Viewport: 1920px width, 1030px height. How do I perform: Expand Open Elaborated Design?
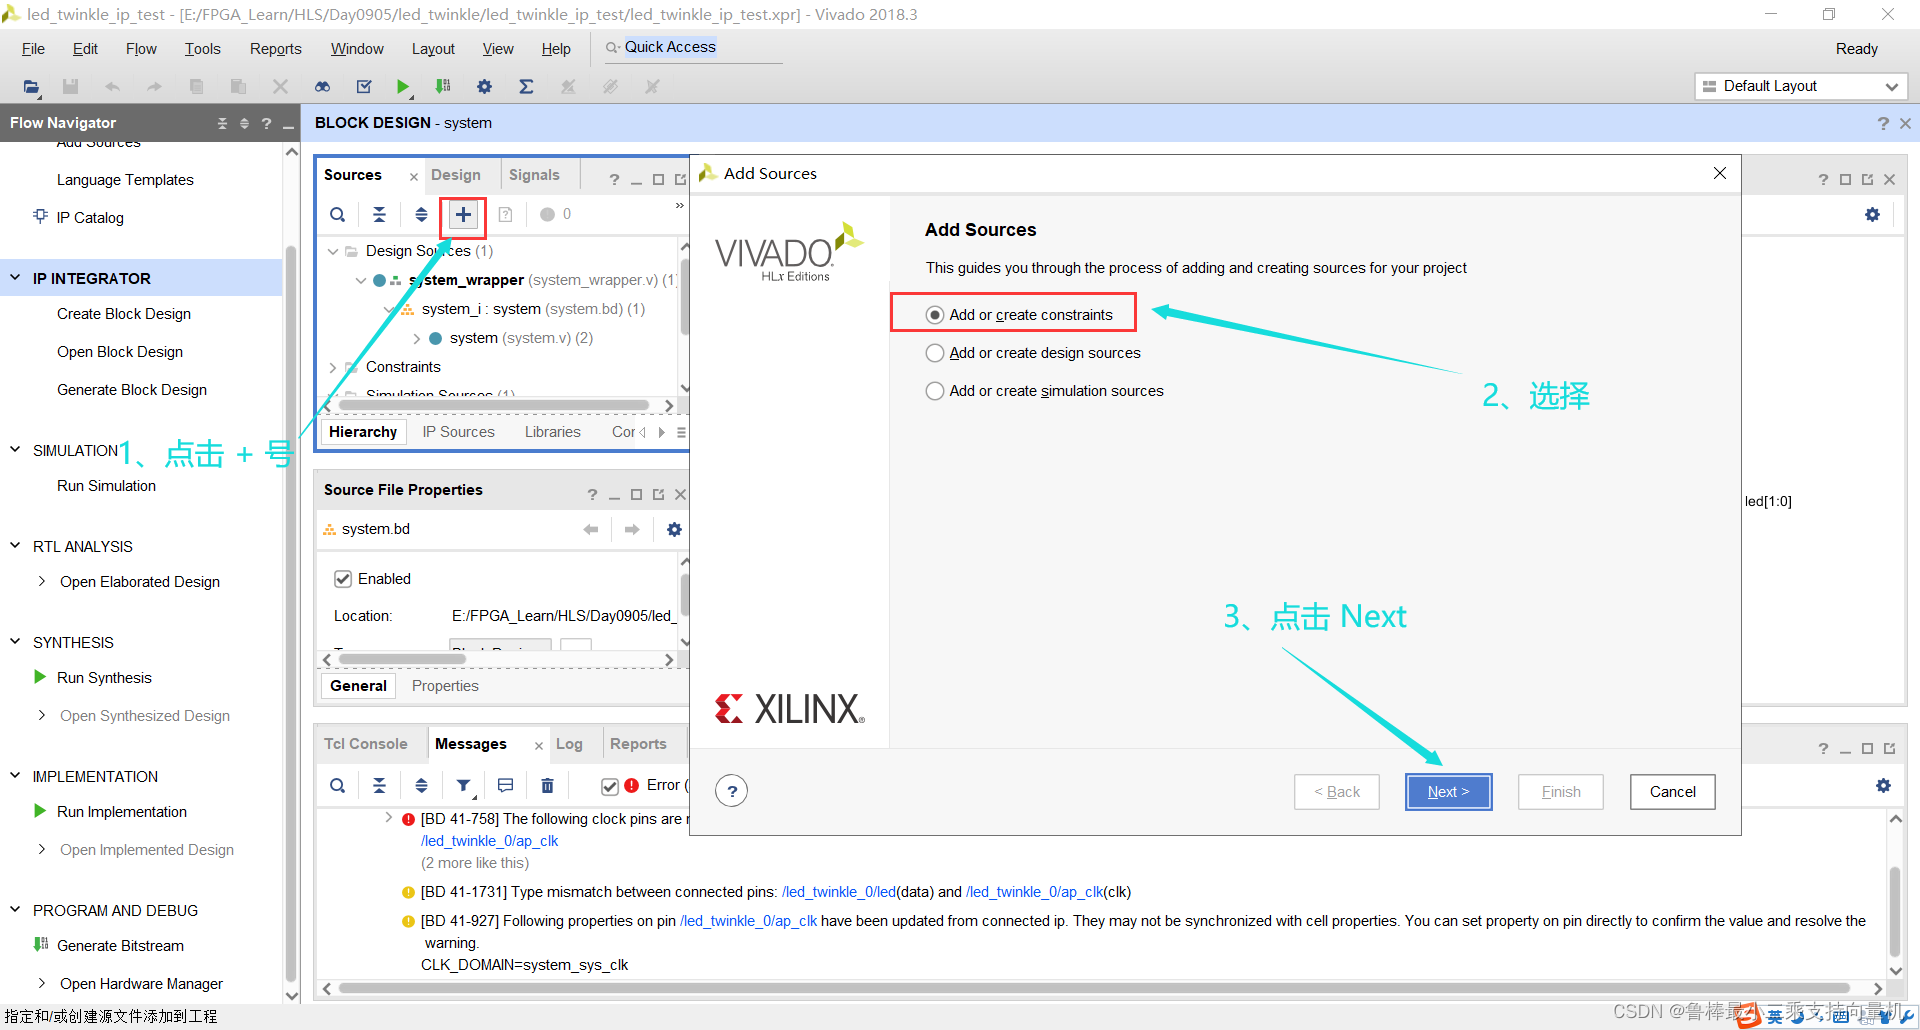41,581
